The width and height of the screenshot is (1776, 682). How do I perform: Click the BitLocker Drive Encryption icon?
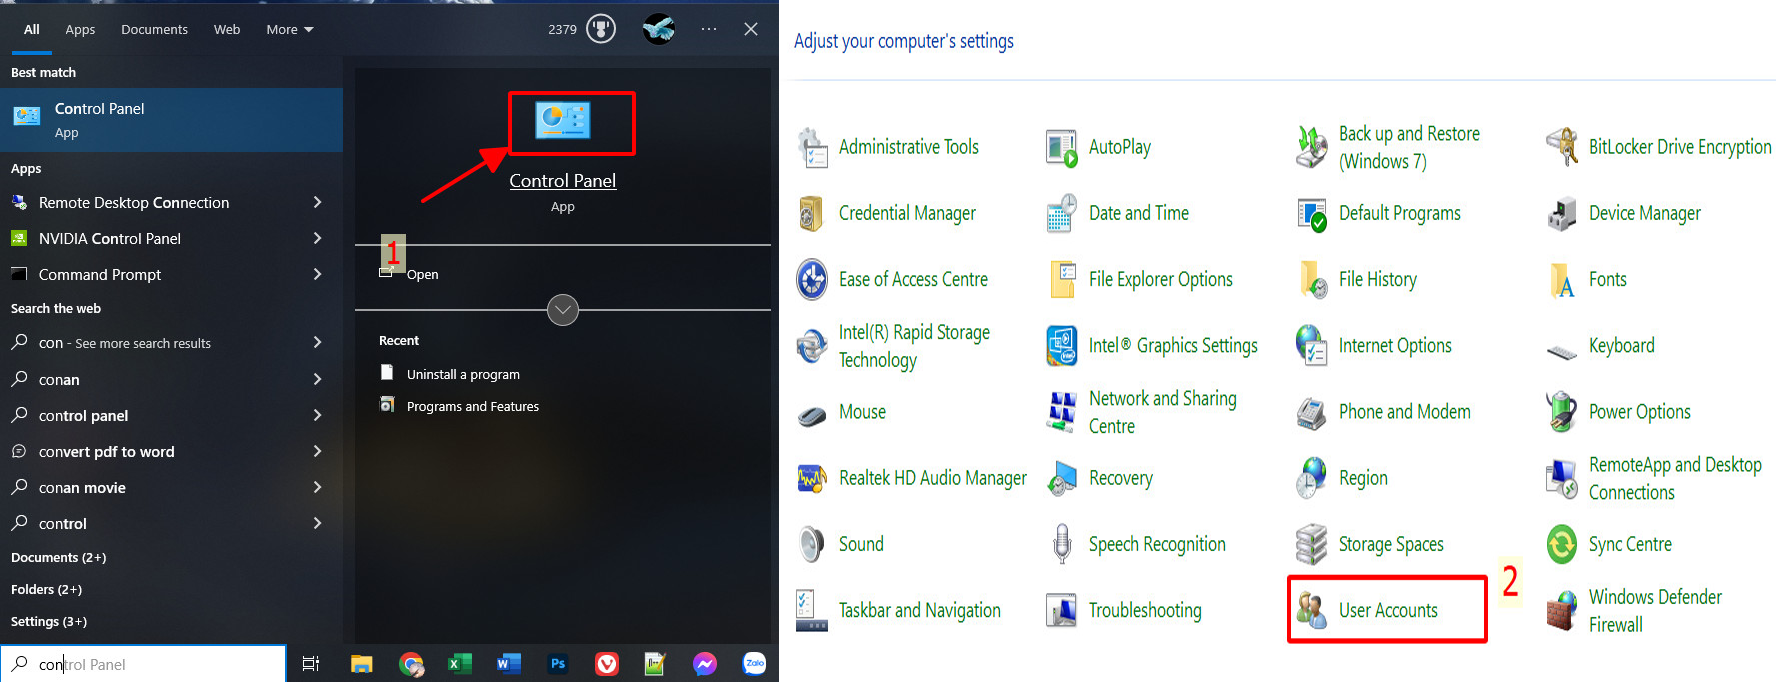click(x=1562, y=147)
